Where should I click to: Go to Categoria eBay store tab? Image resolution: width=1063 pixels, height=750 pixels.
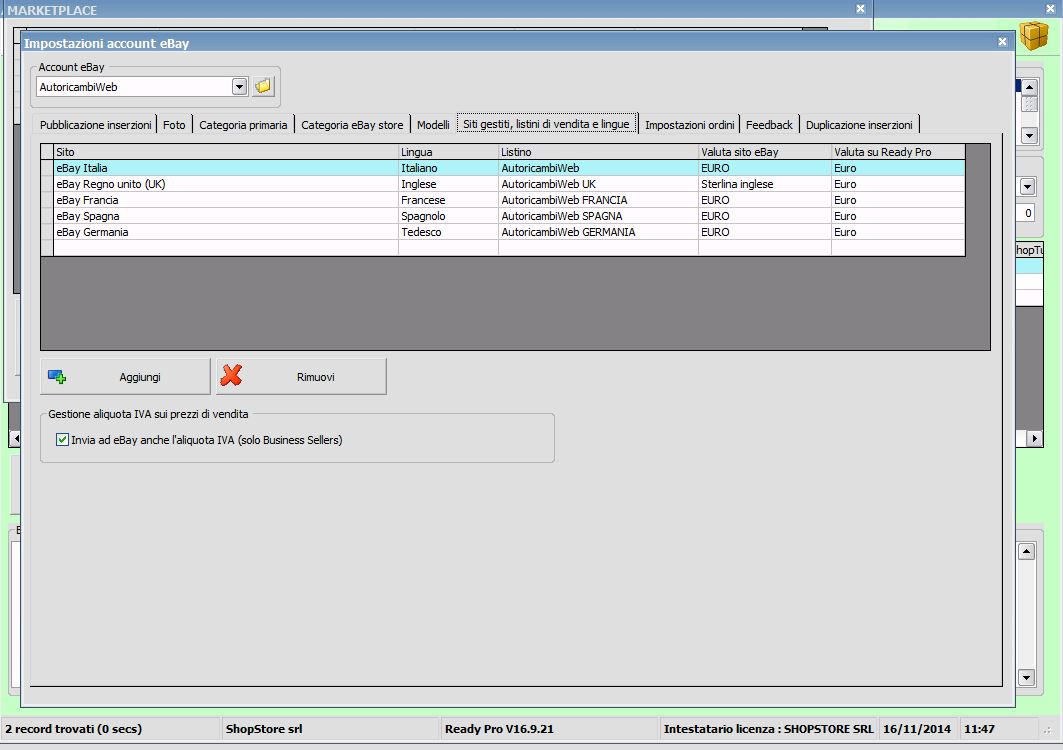point(352,125)
